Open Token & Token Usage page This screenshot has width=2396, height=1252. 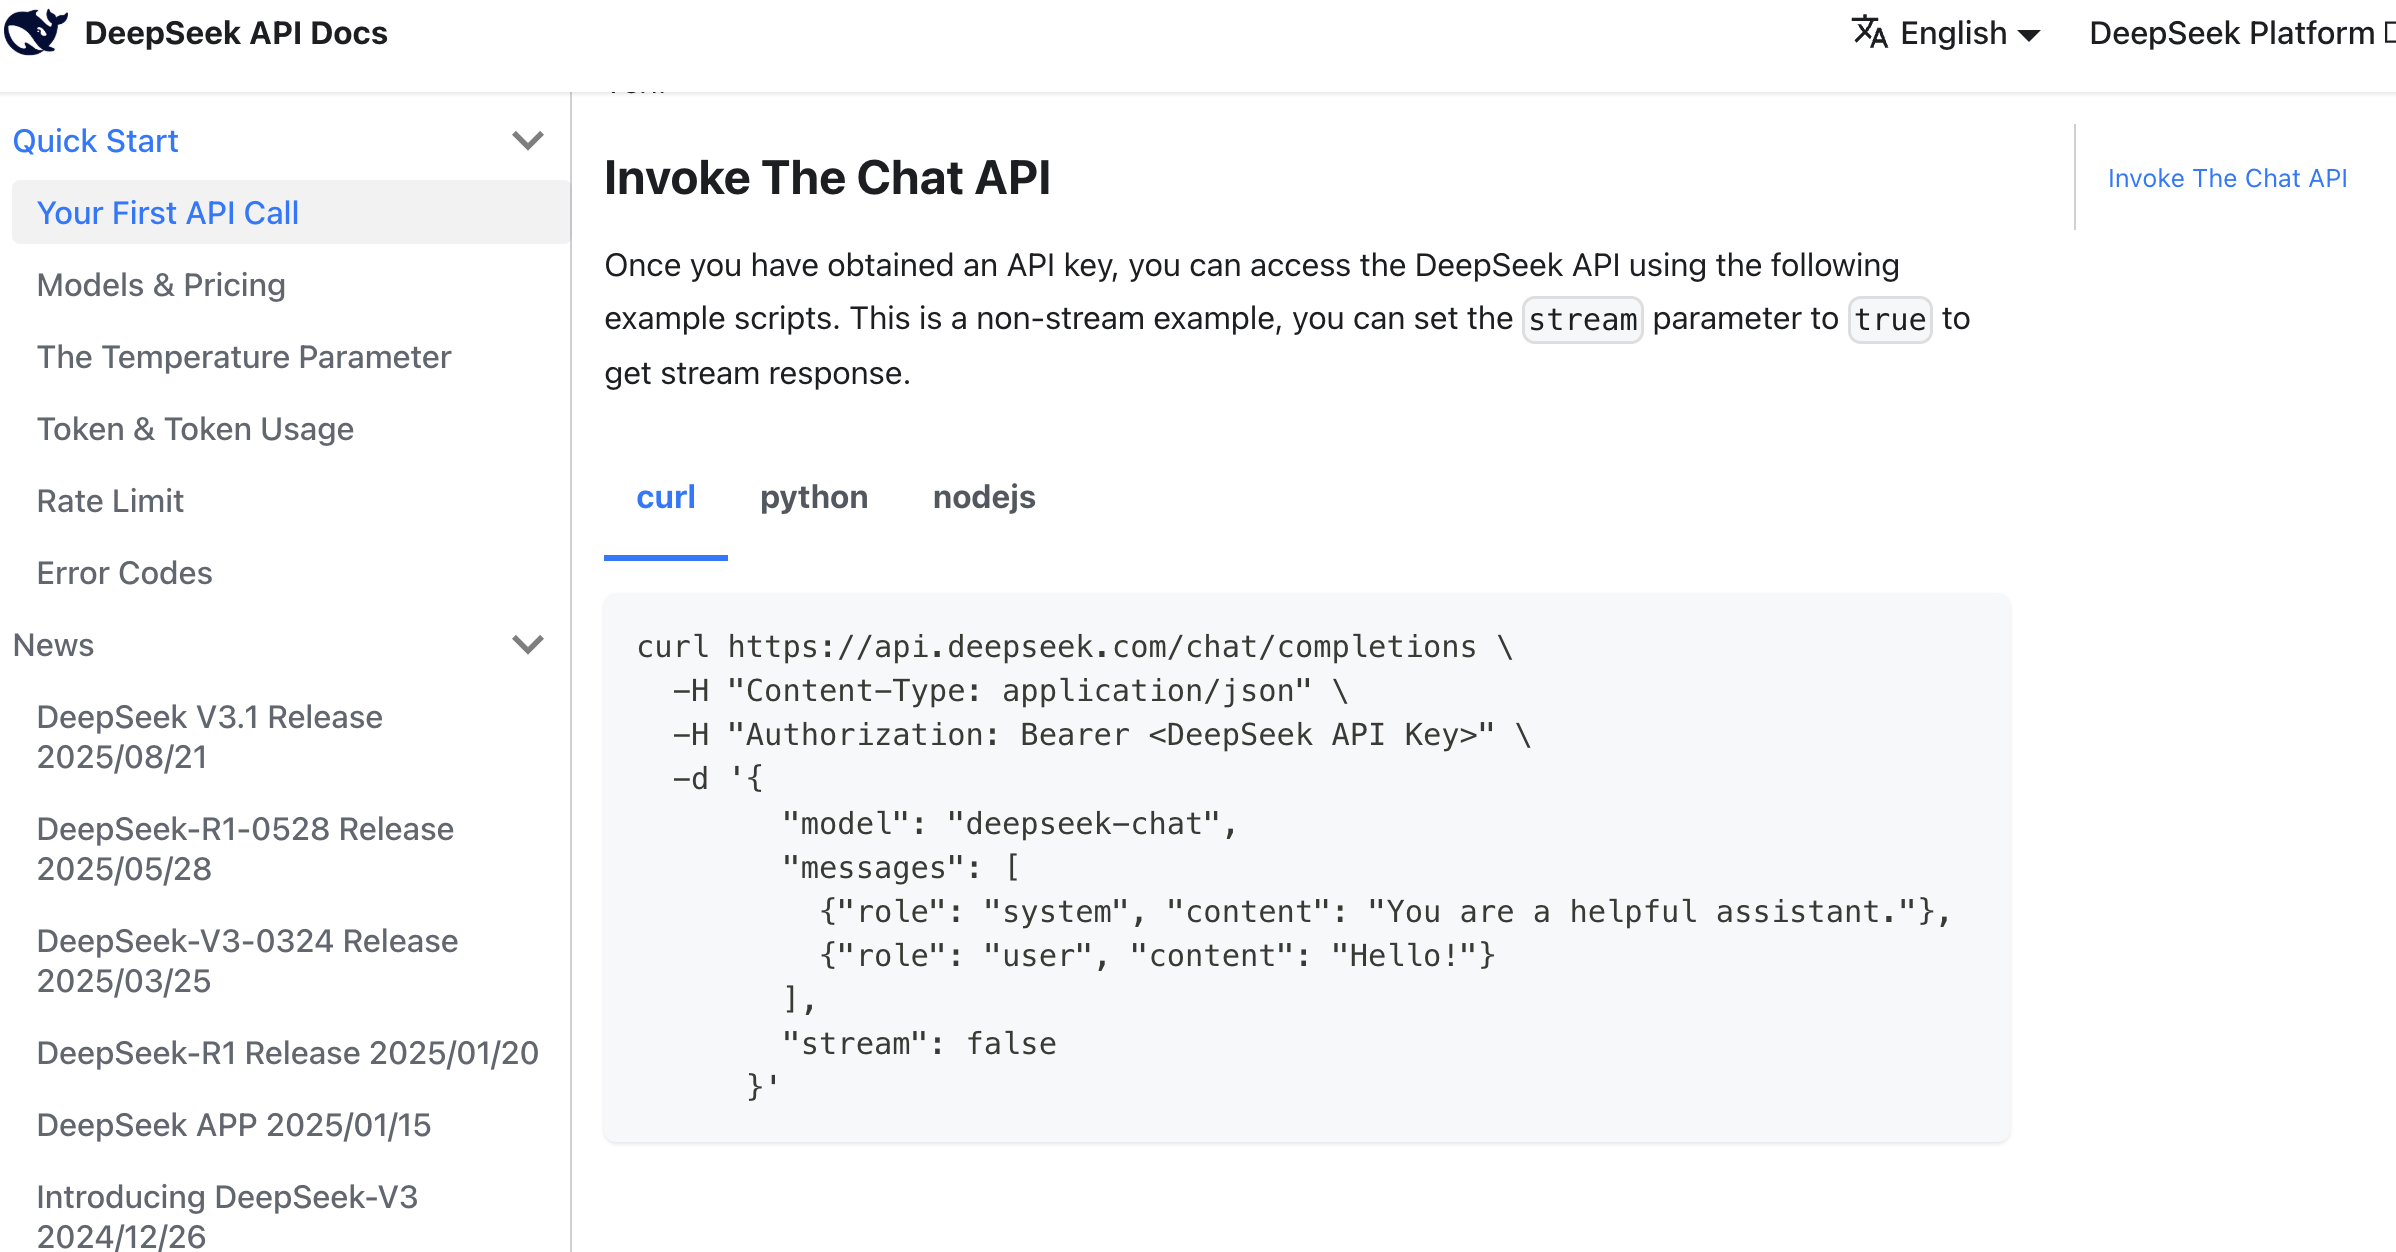click(x=195, y=429)
